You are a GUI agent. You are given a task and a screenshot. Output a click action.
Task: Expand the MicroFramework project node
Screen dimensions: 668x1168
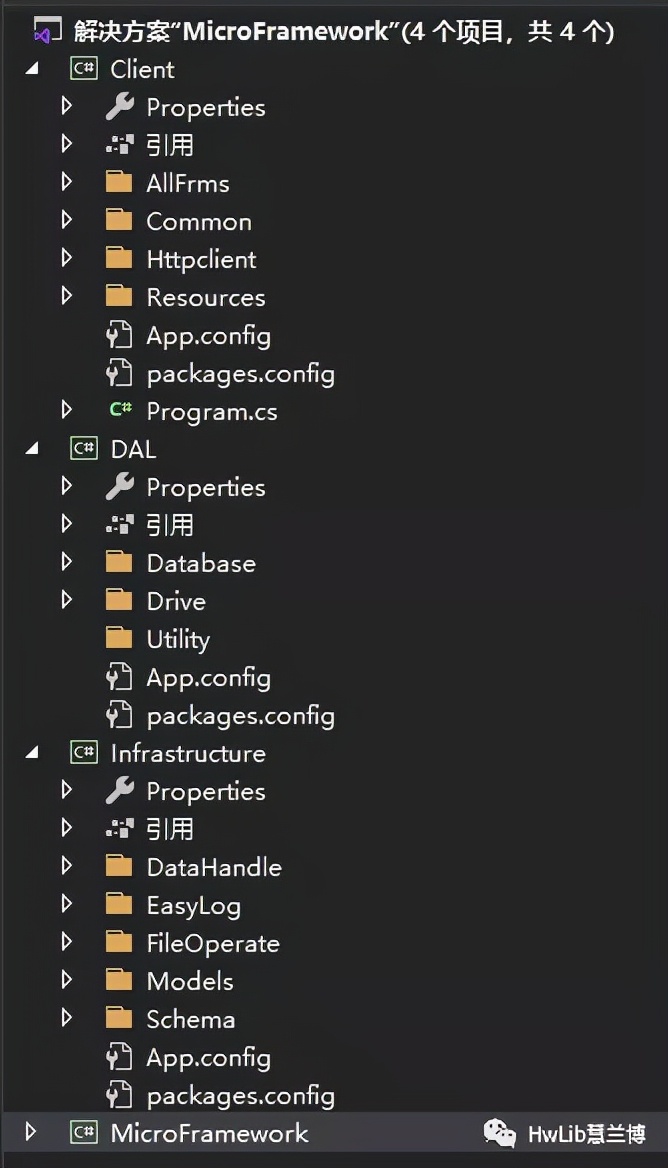tap(31, 1133)
